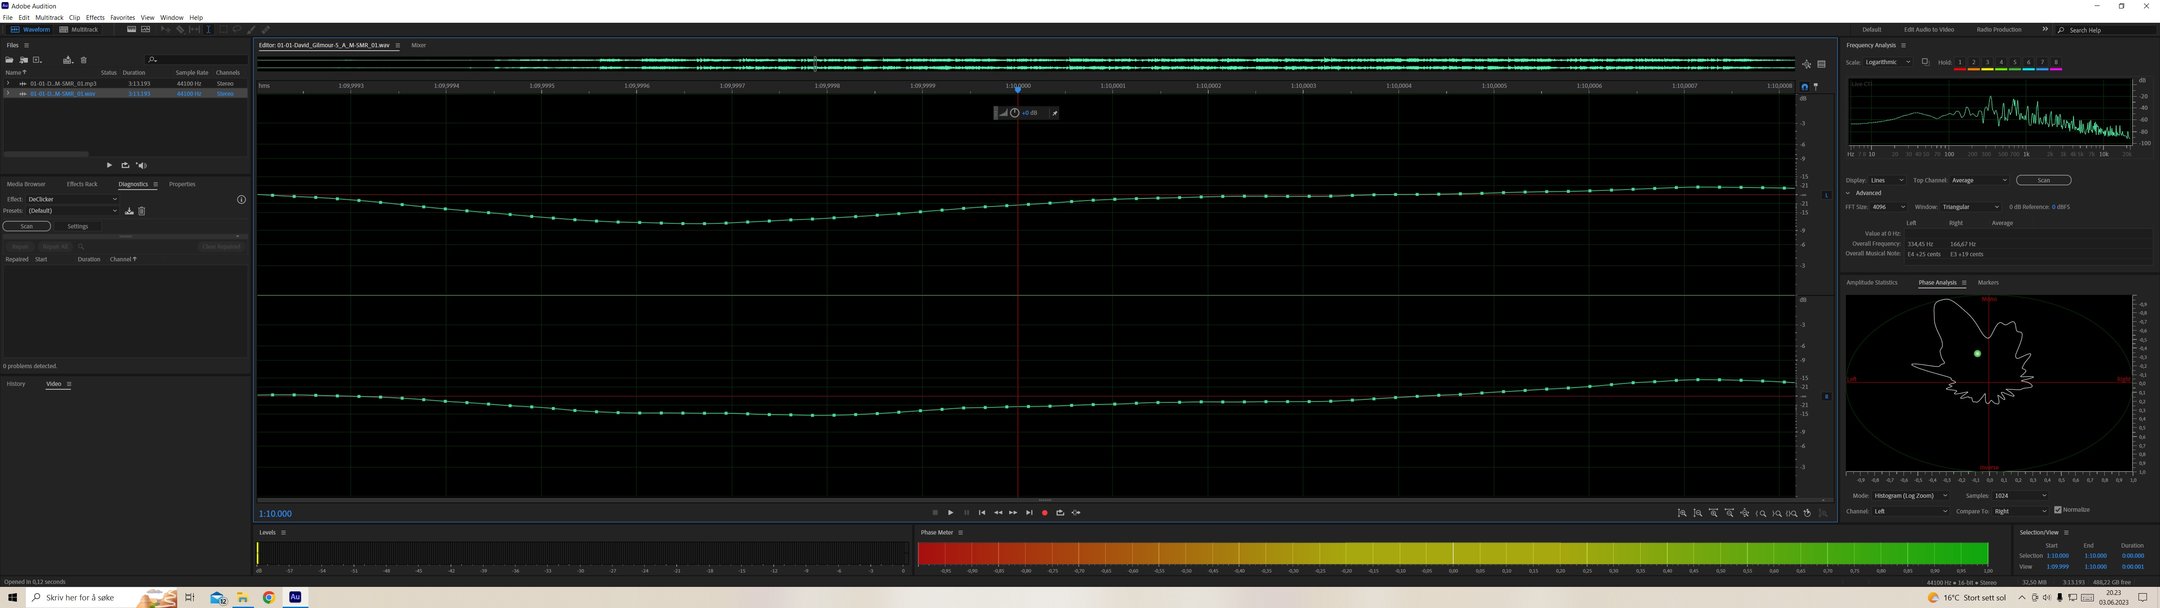Click the HUD gain knob
This screenshot has width=2160, height=608.
1014,113
